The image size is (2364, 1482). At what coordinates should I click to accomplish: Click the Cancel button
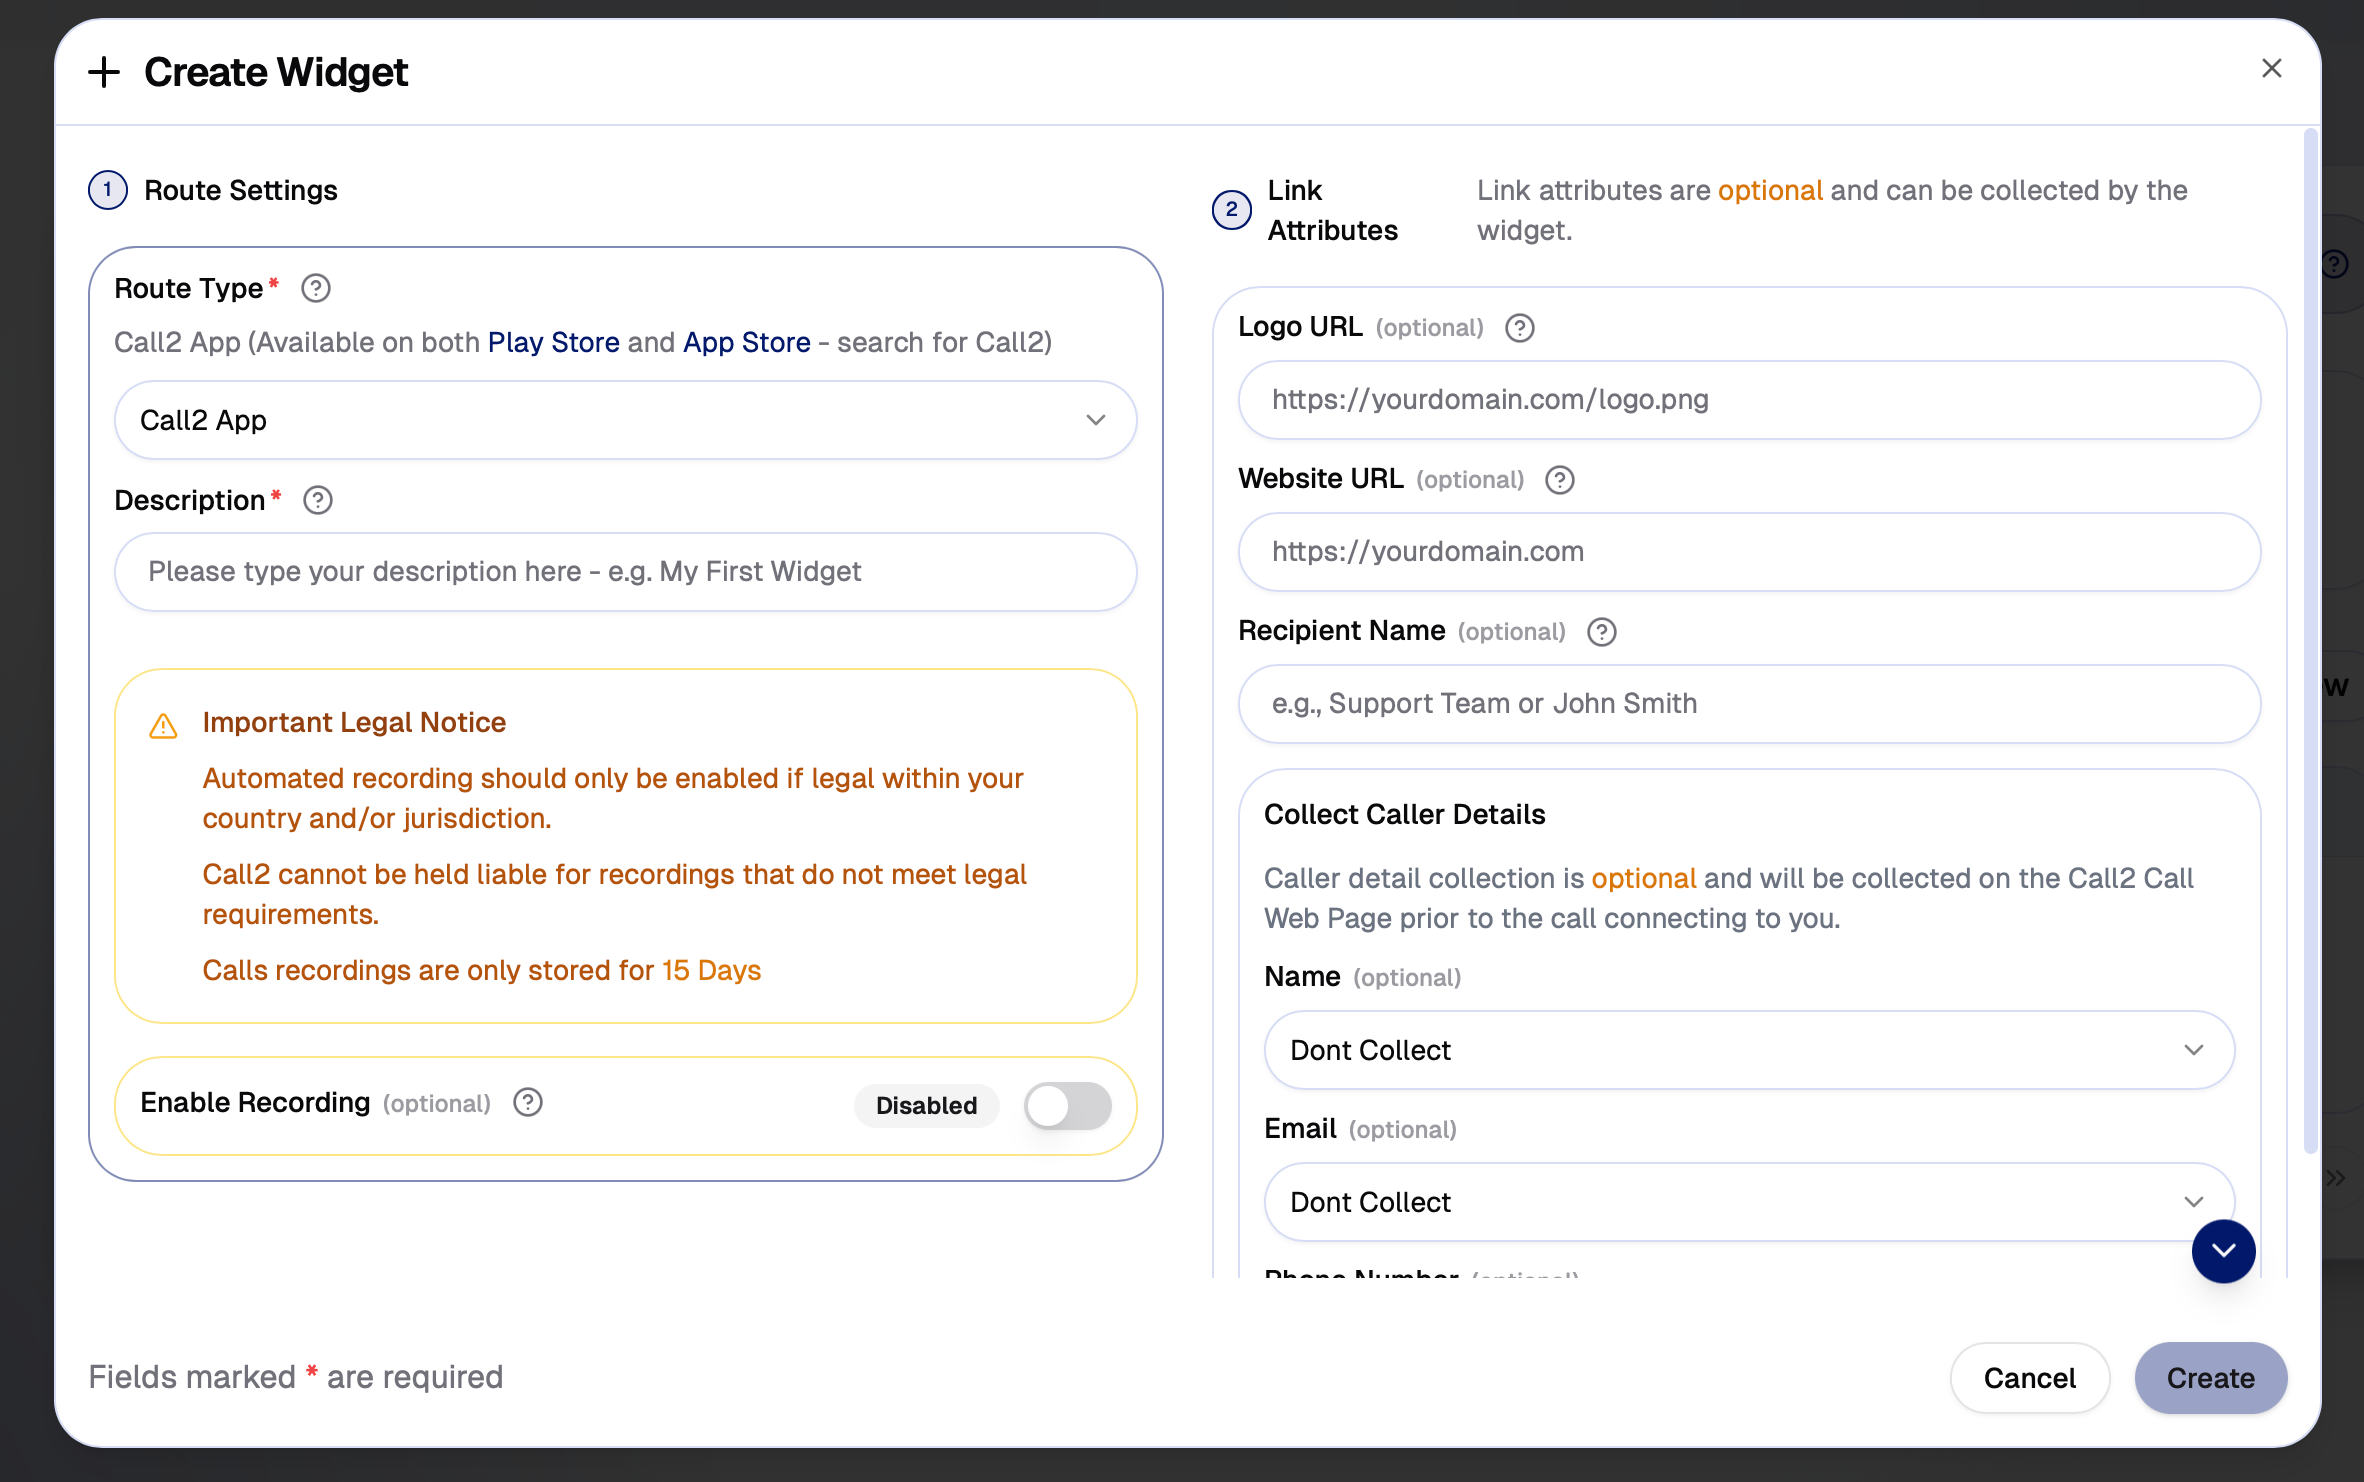[2029, 1378]
